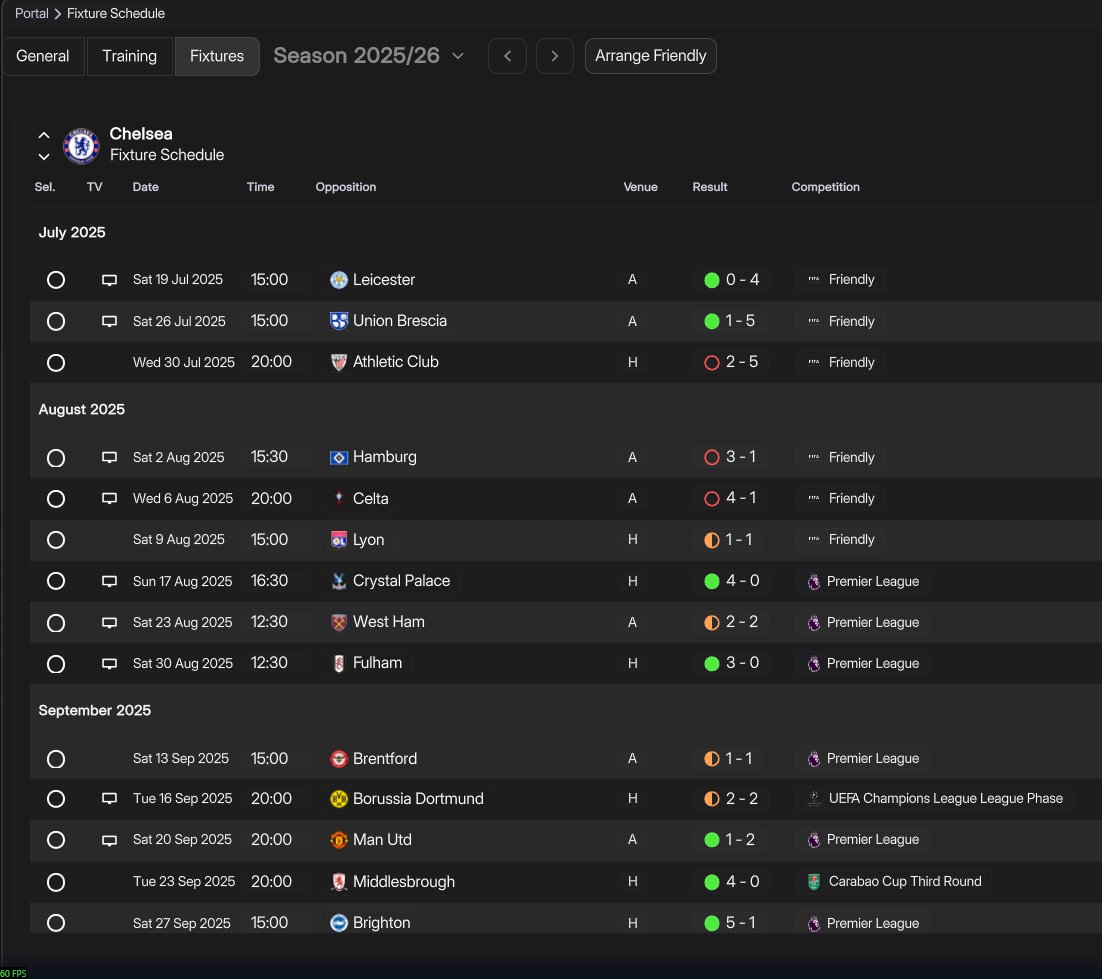The image size is (1102, 979).
Task: Click Crystal Palace badge icon
Action: pyautogui.click(x=339, y=581)
